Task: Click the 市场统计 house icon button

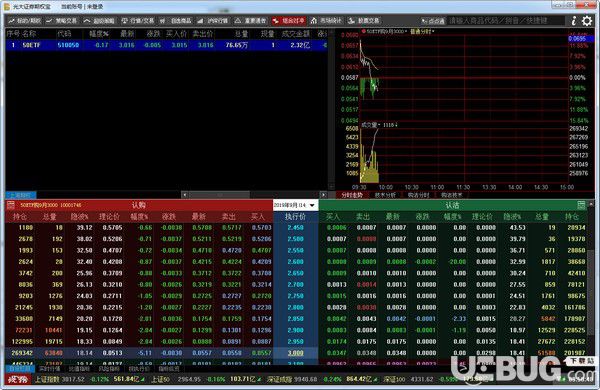Action: [326, 21]
